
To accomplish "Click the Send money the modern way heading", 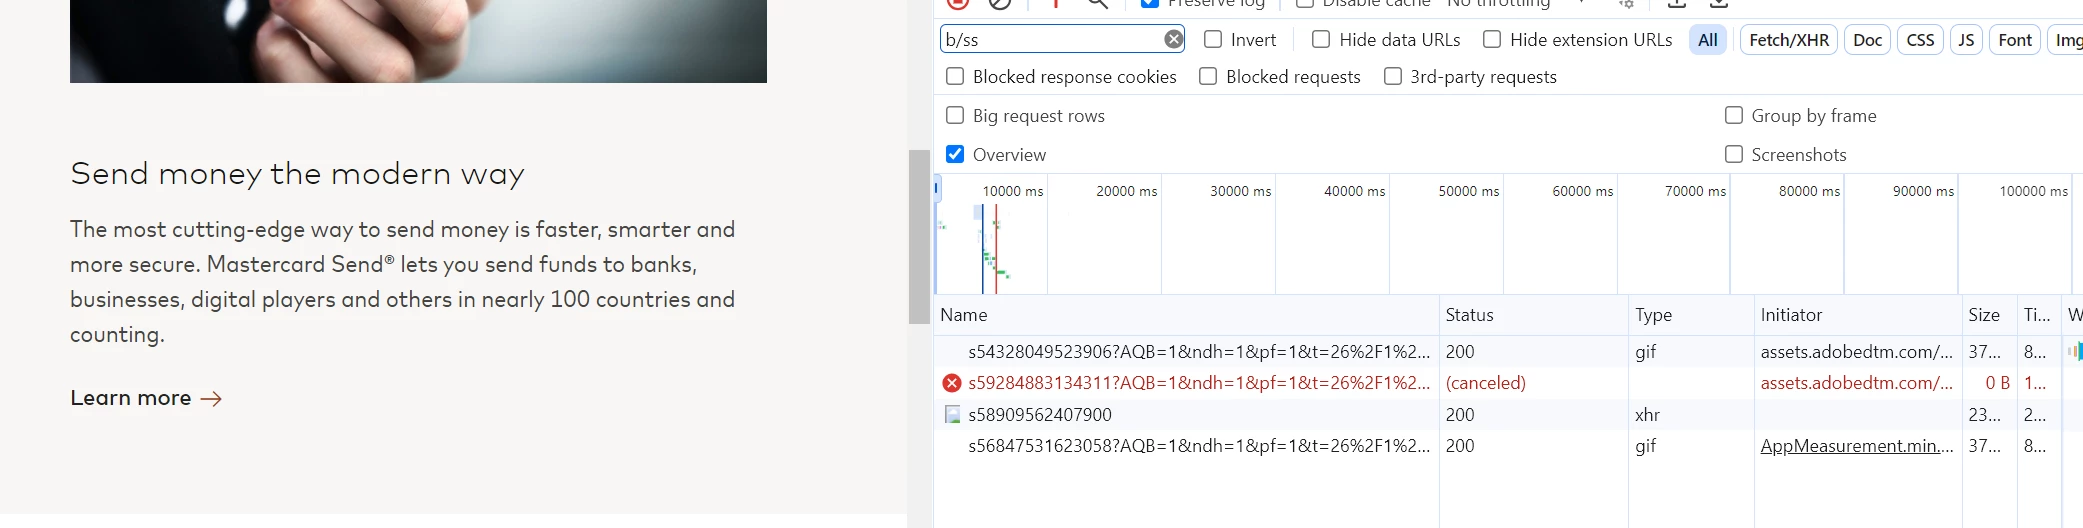I will [297, 174].
